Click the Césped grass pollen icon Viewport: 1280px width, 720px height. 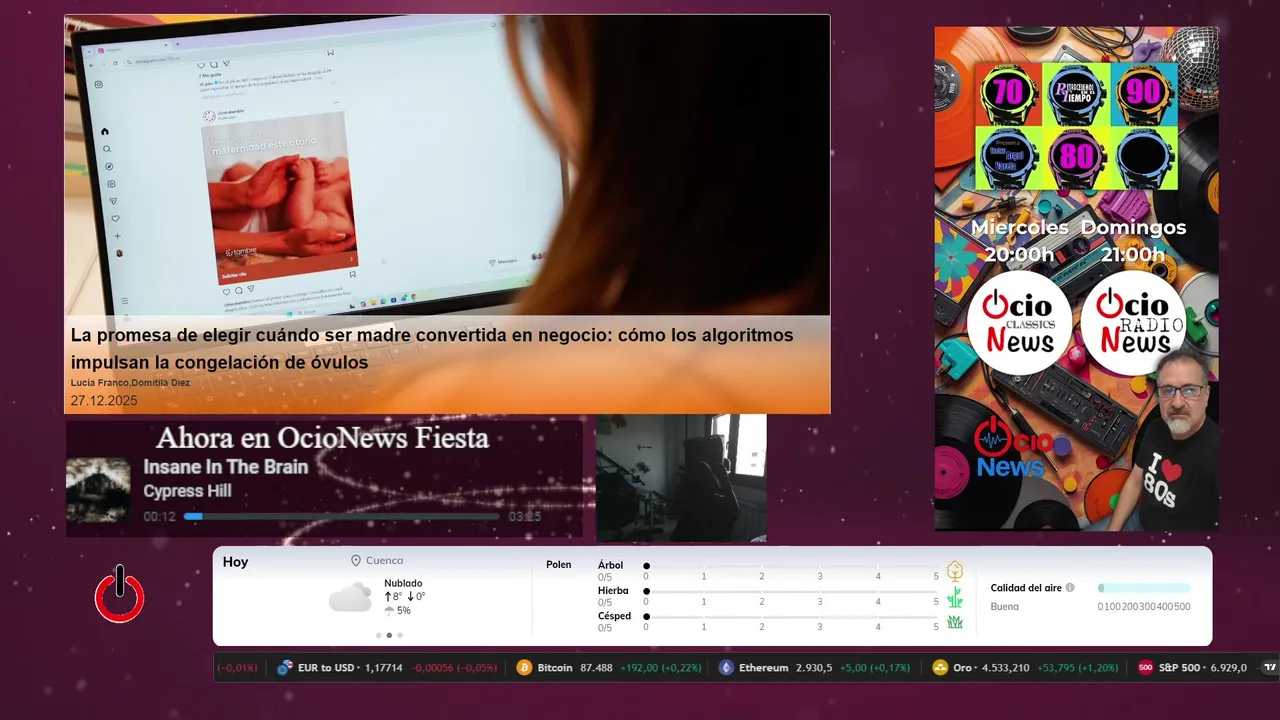click(x=955, y=622)
